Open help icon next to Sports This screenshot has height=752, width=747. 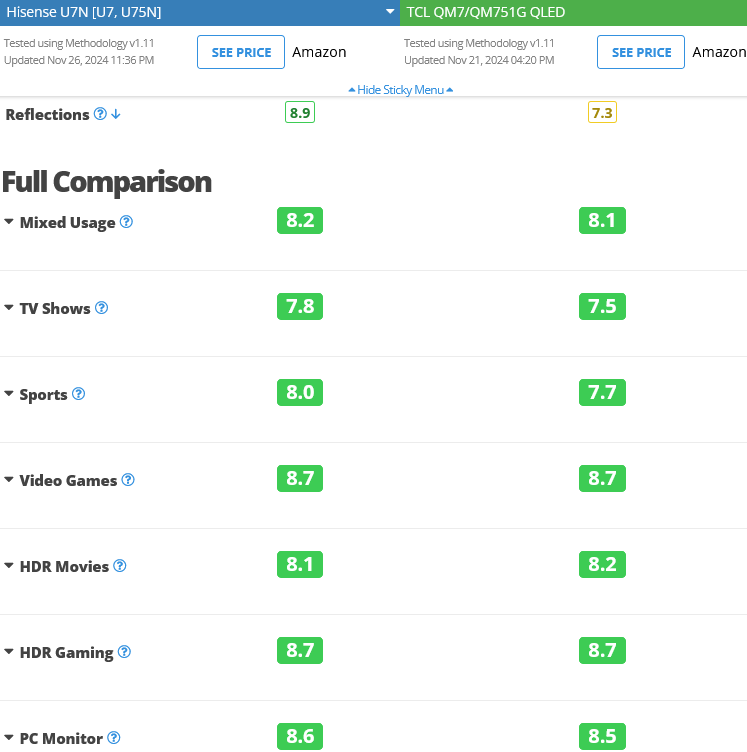[x=78, y=394]
